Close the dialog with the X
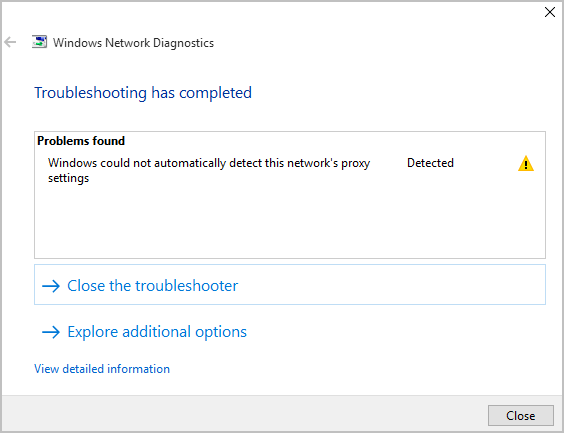Image resolution: width=564 pixels, height=433 pixels. pyautogui.click(x=550, y=12)
